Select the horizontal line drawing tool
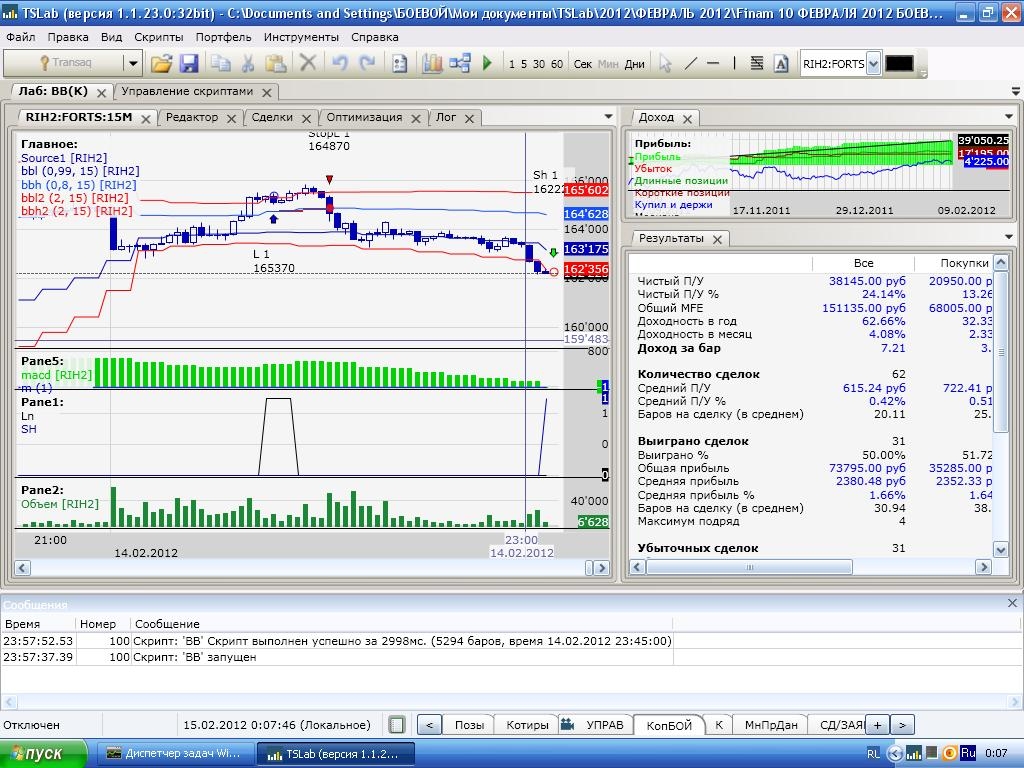The height and width of the screenshot is (768, 1024). click(x=713, y=64)
